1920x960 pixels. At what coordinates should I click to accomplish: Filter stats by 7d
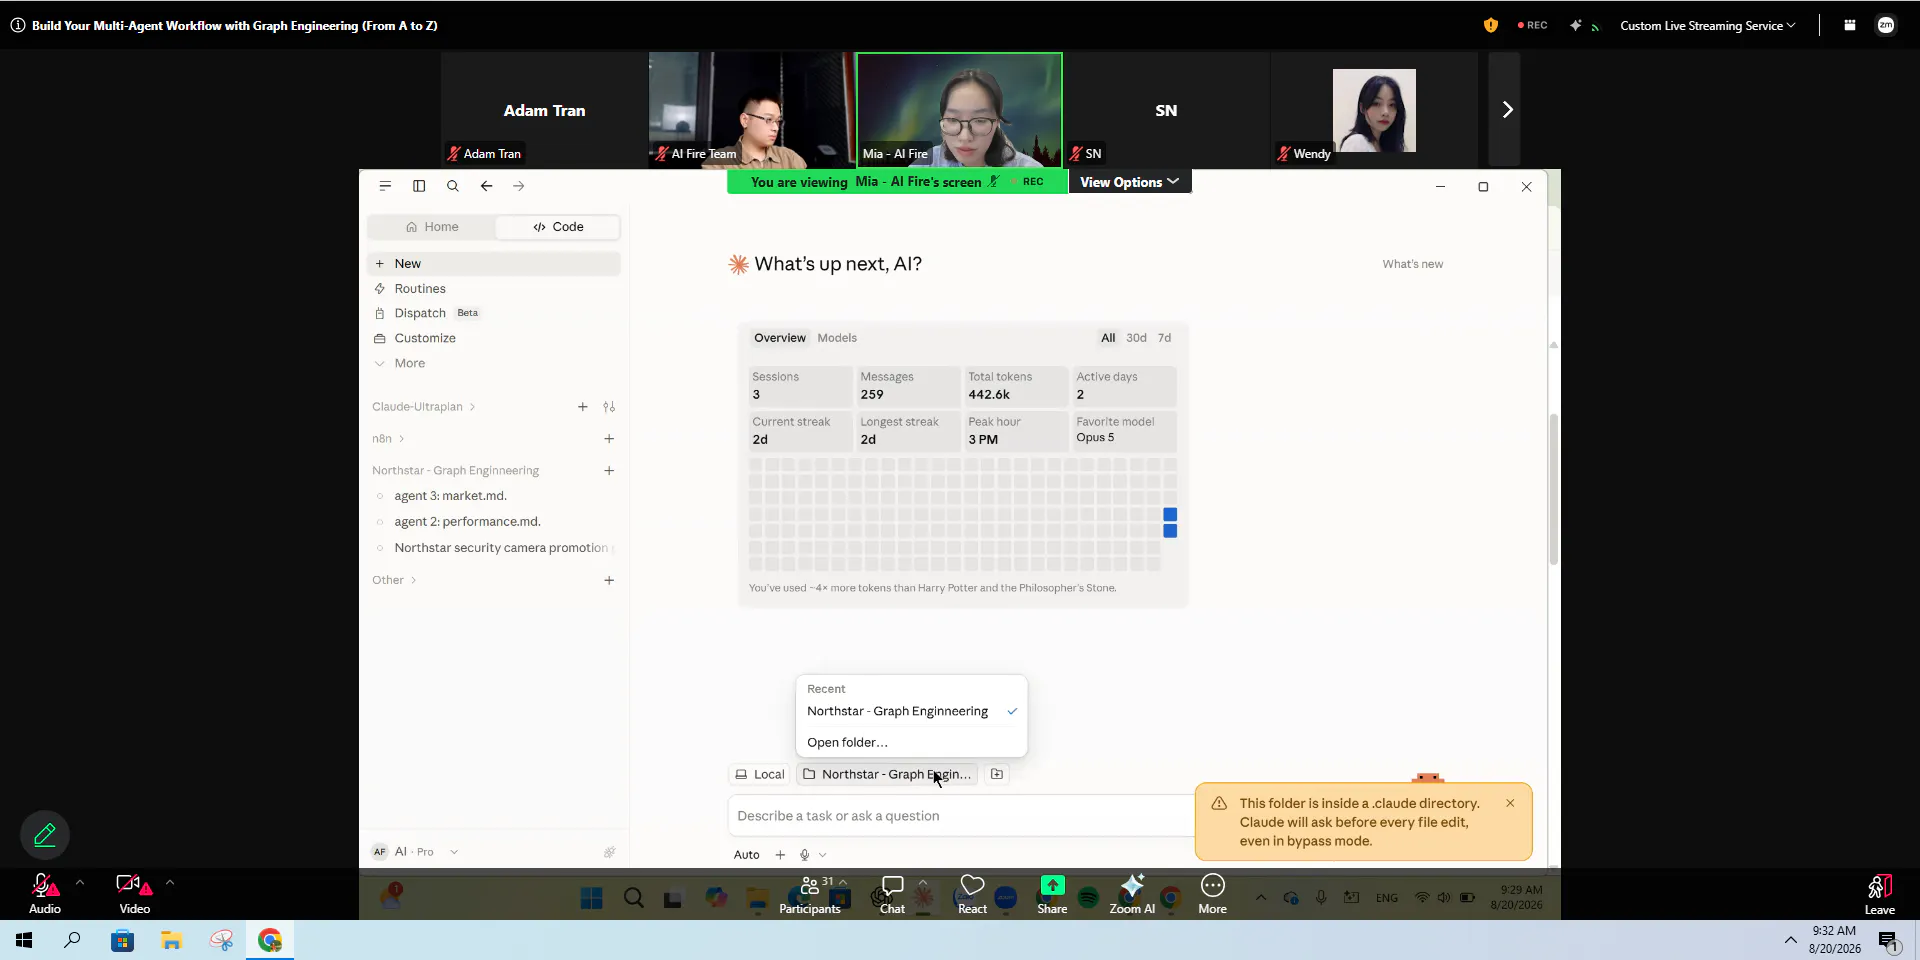coord(1164,338)
